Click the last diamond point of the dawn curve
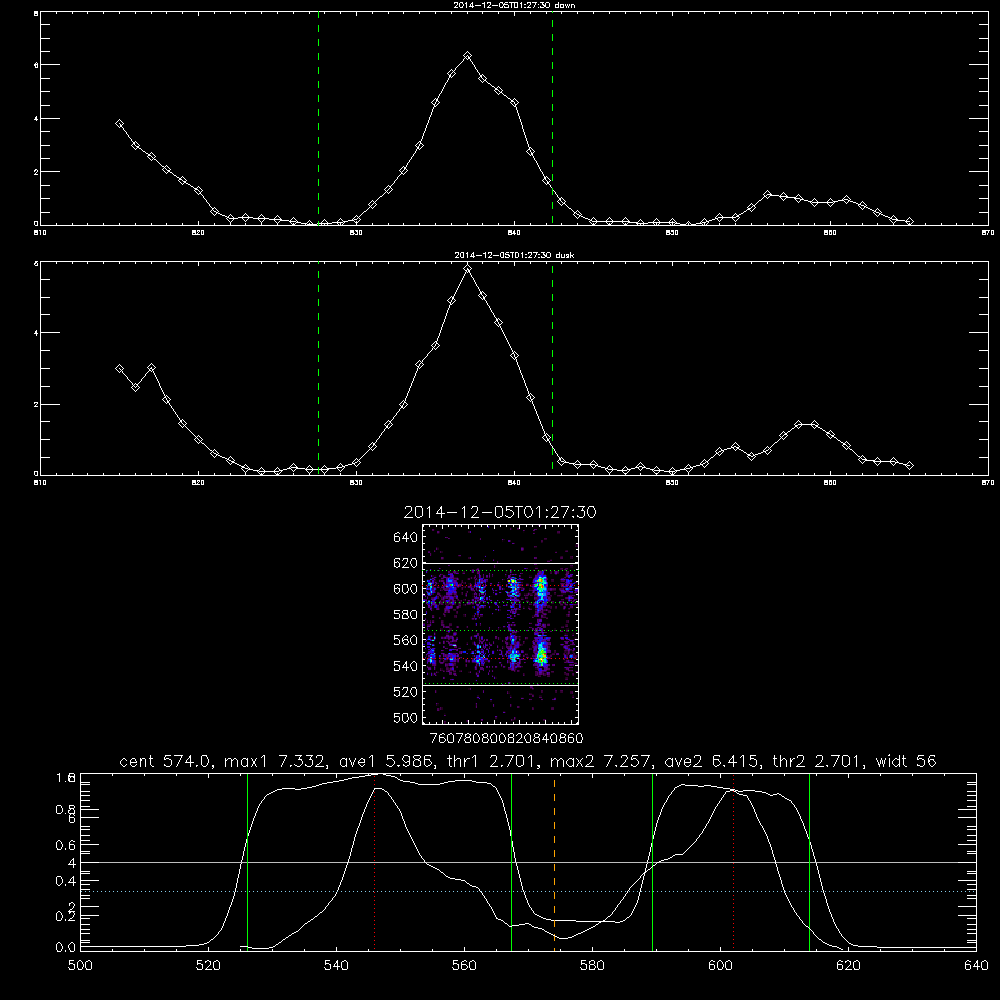 point(909,221)
